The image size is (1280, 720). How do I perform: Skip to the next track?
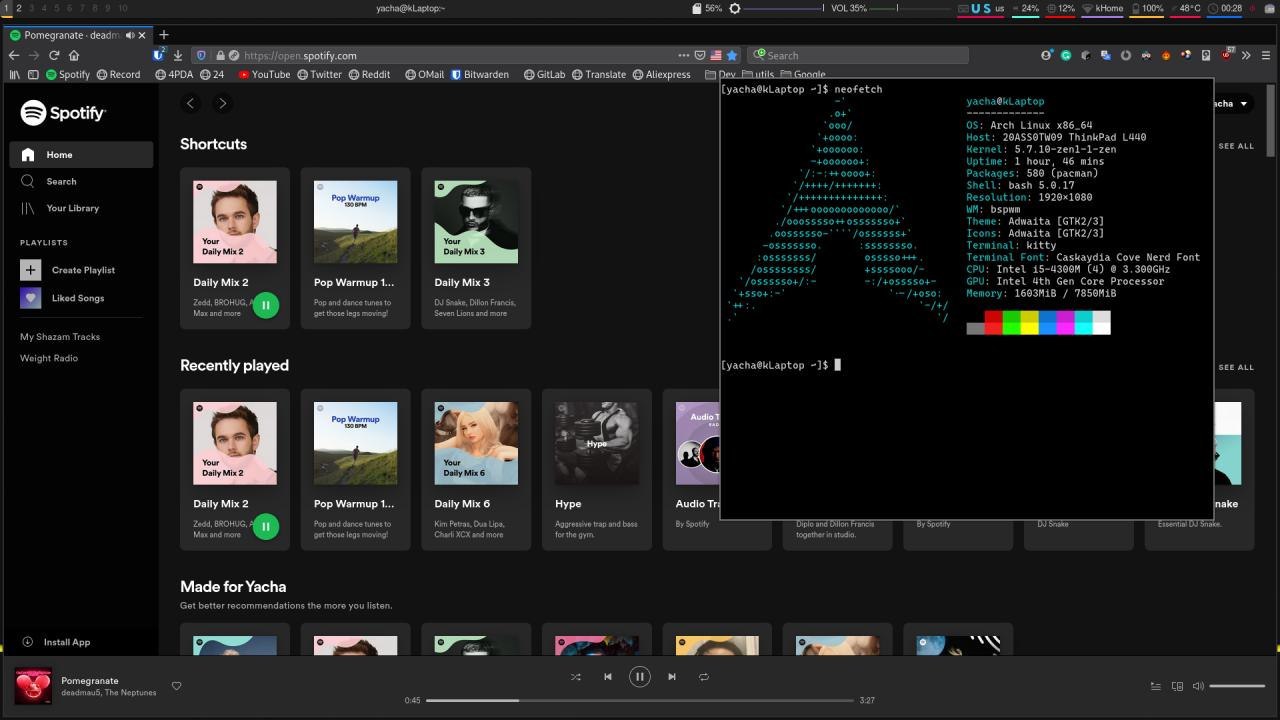click(672, 677)
